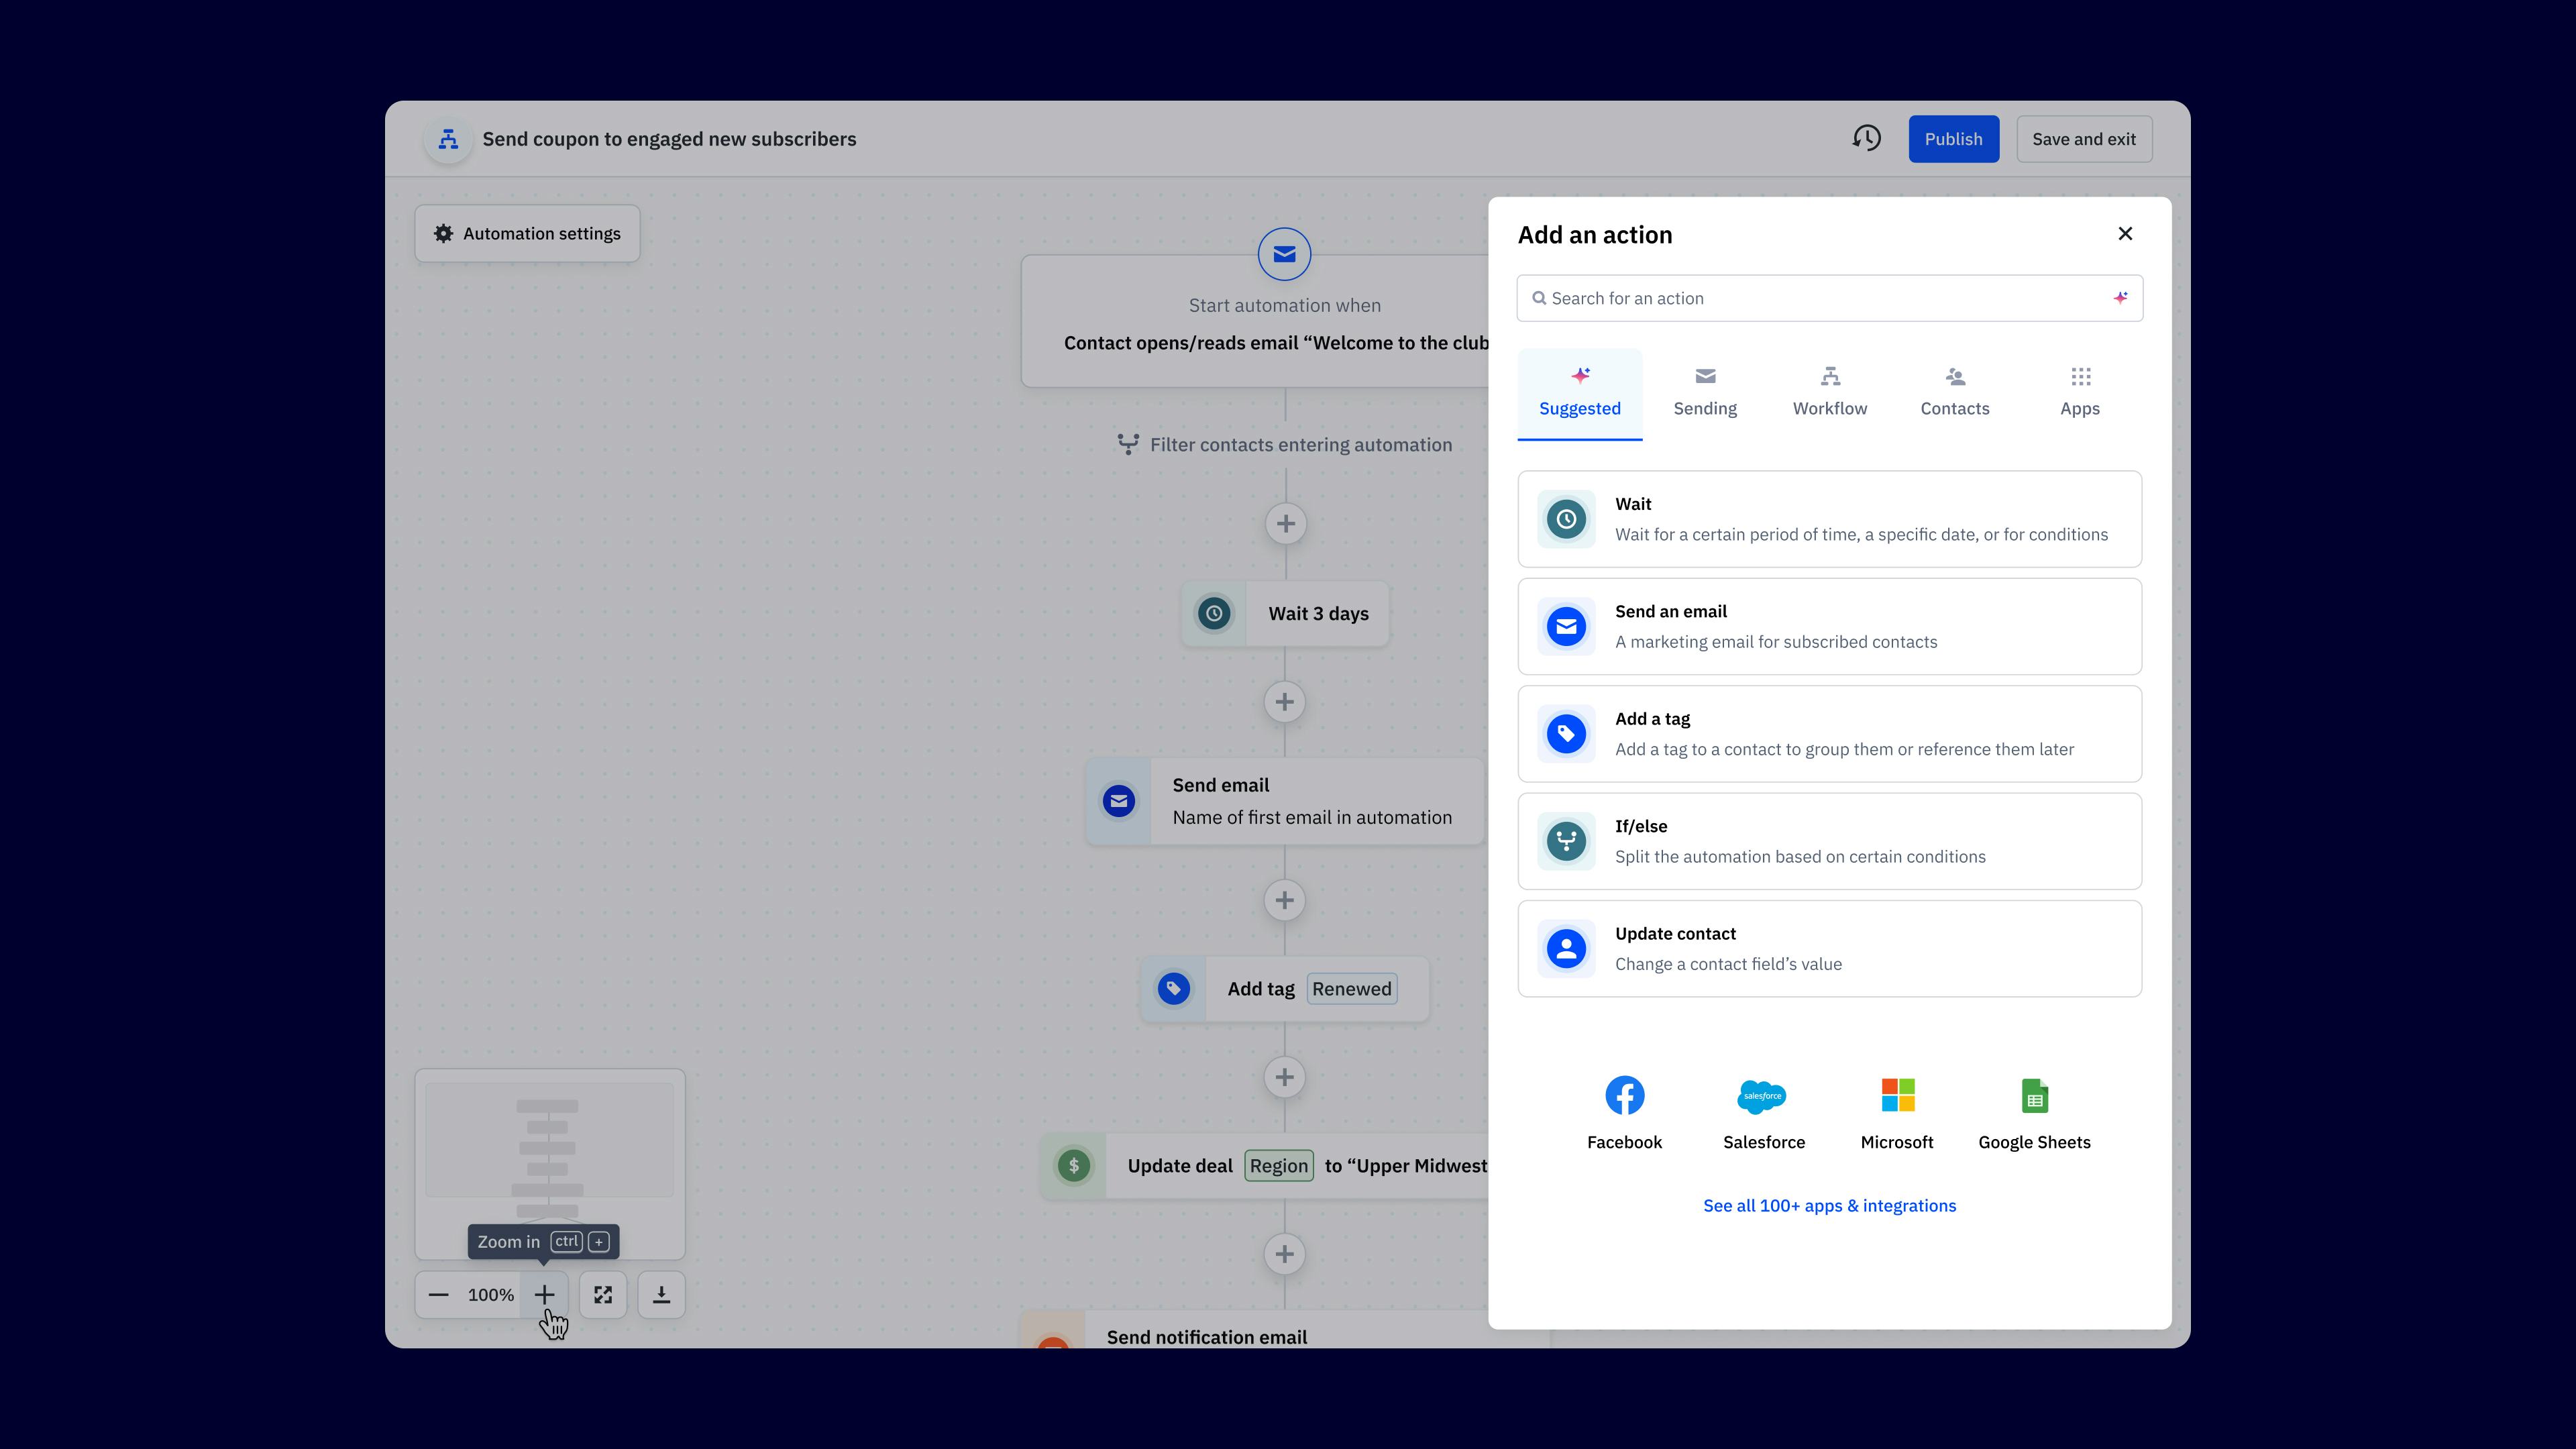Click the fit-to-screen zoom icon
The width and height of the screenshot is (2576, 1449).
tap(602, 1294)
